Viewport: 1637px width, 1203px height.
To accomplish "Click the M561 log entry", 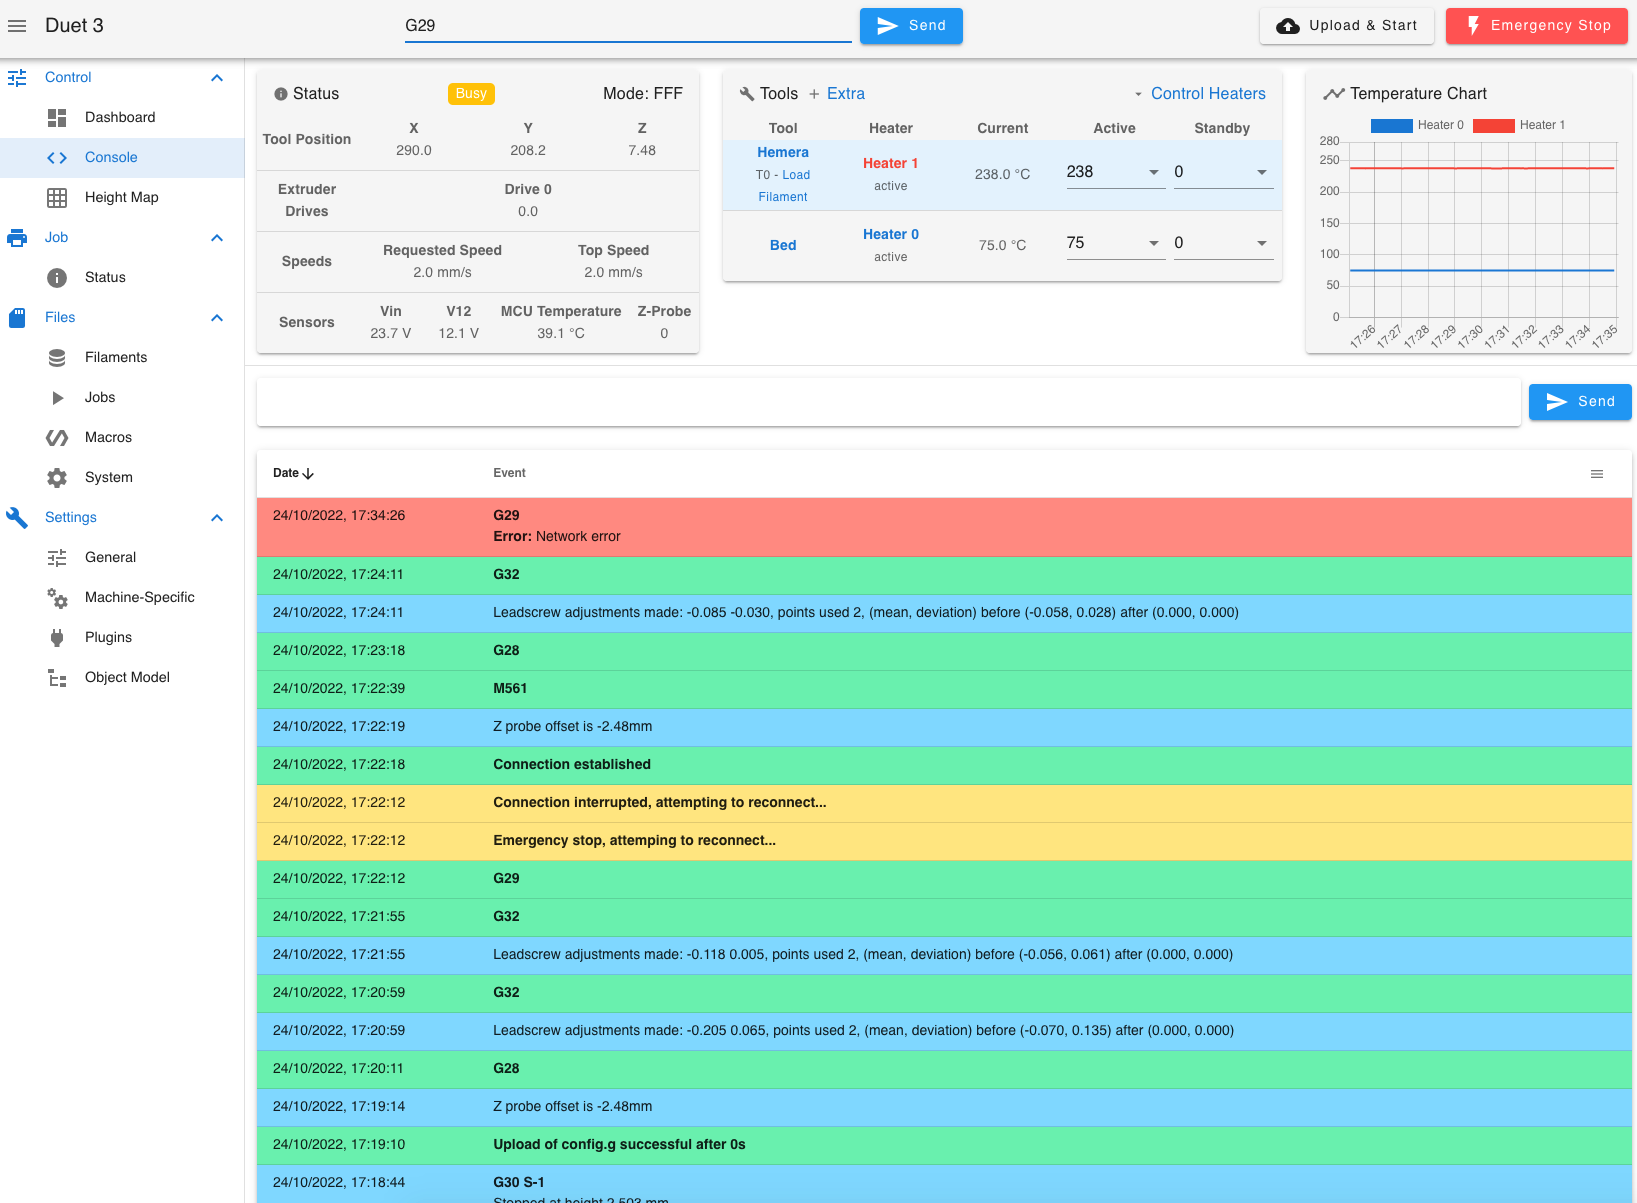I will [944, 689].
